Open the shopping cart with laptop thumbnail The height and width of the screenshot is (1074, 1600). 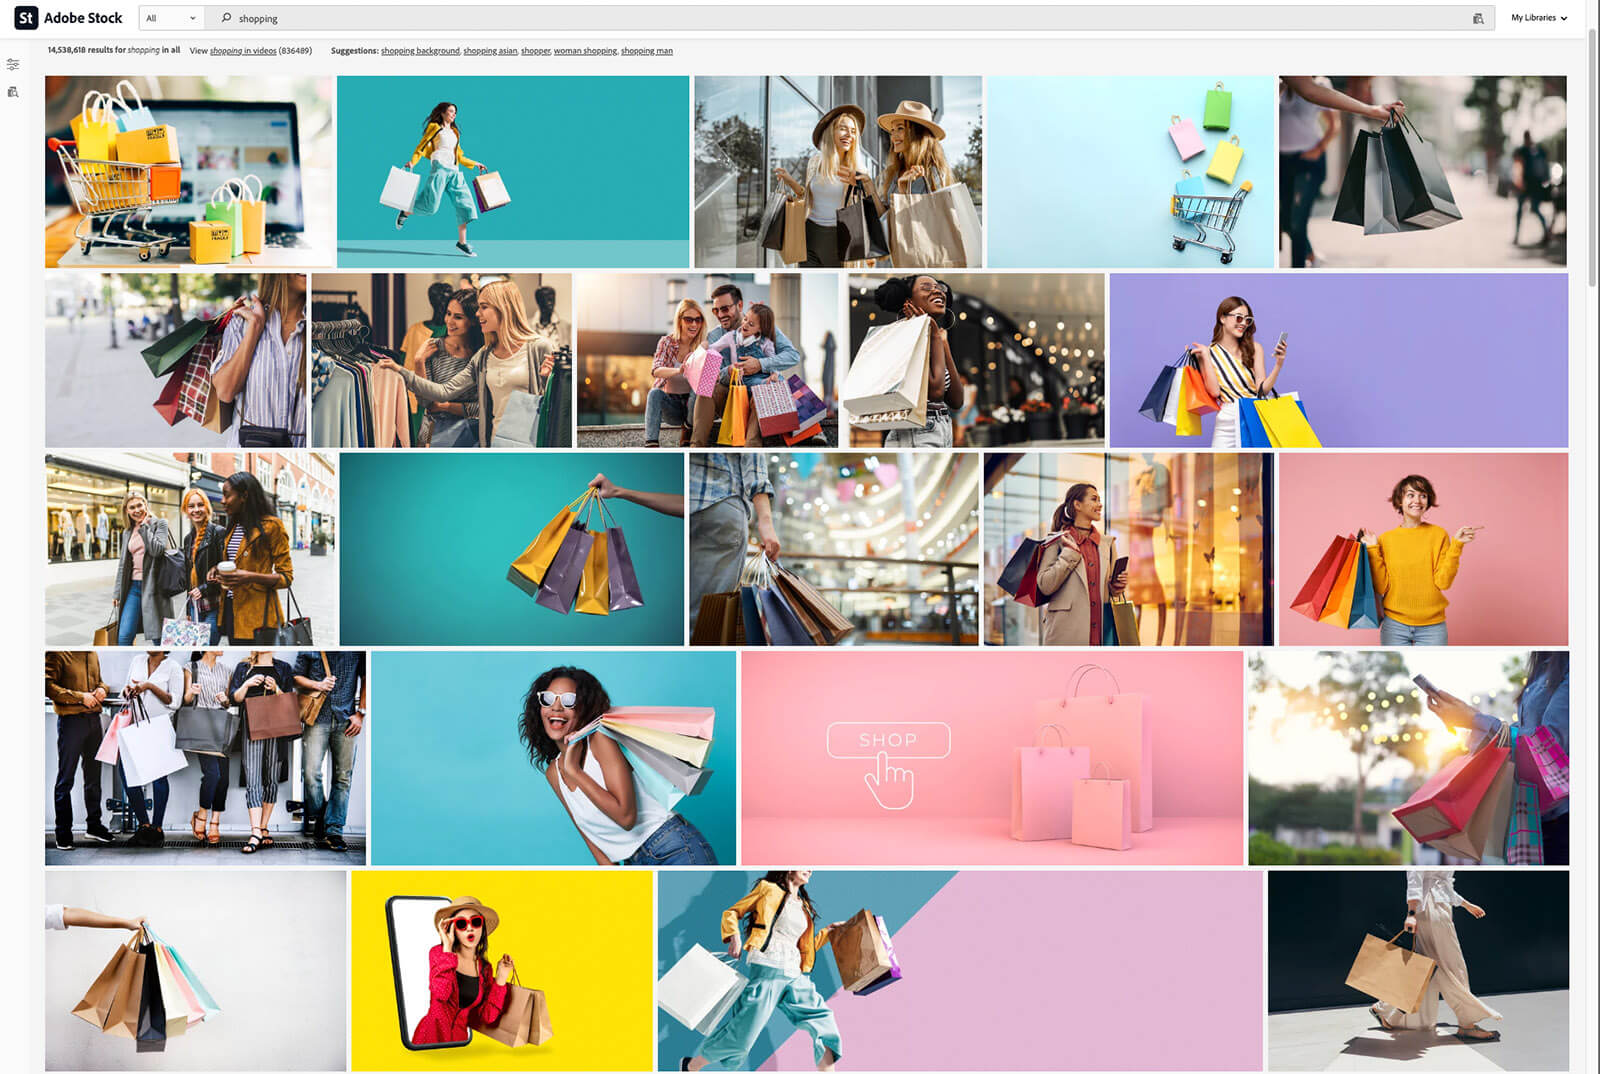tap(188, 171)
